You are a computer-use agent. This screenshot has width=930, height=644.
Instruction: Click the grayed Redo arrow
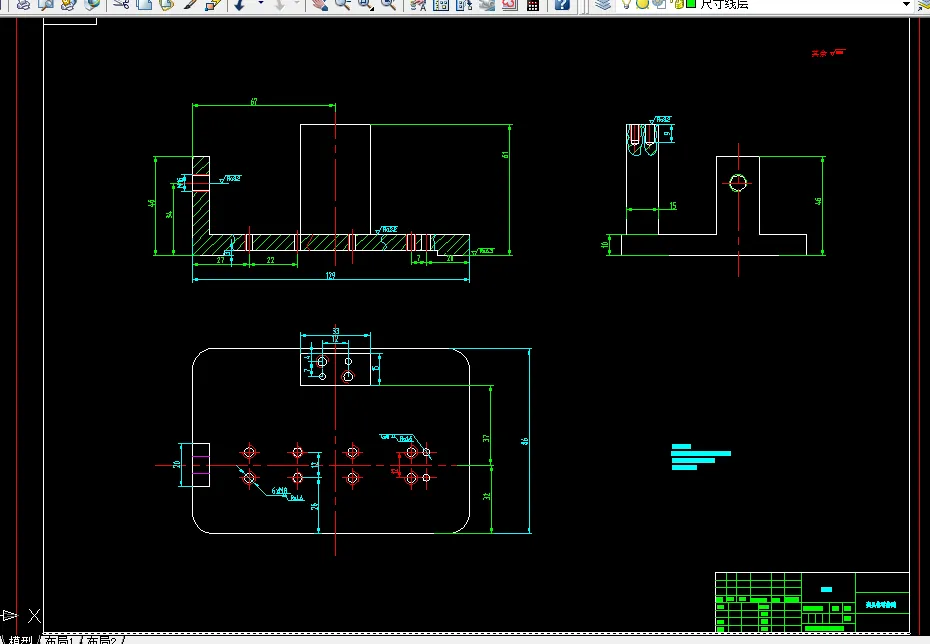click(x=279, y=5)
